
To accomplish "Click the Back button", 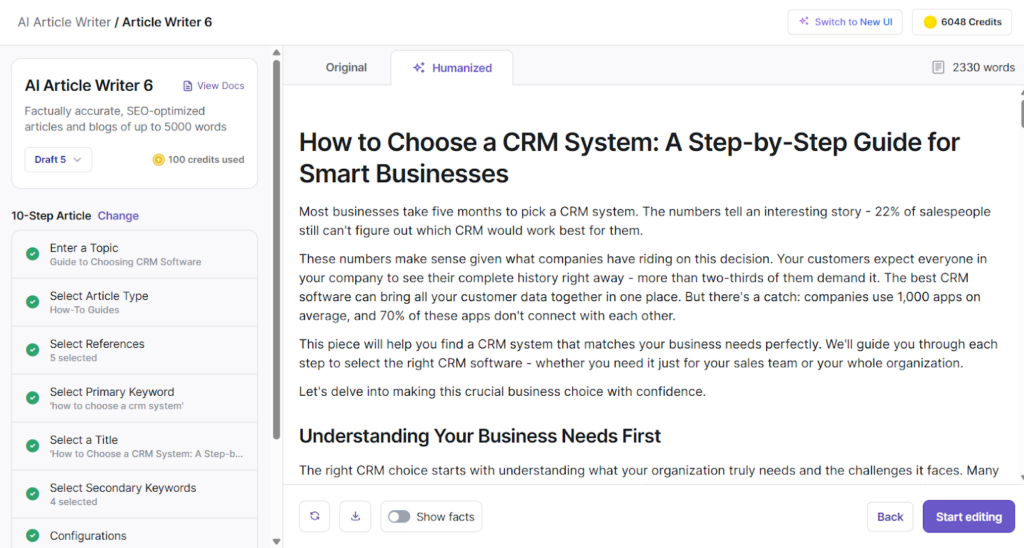I will pos(890,517).
